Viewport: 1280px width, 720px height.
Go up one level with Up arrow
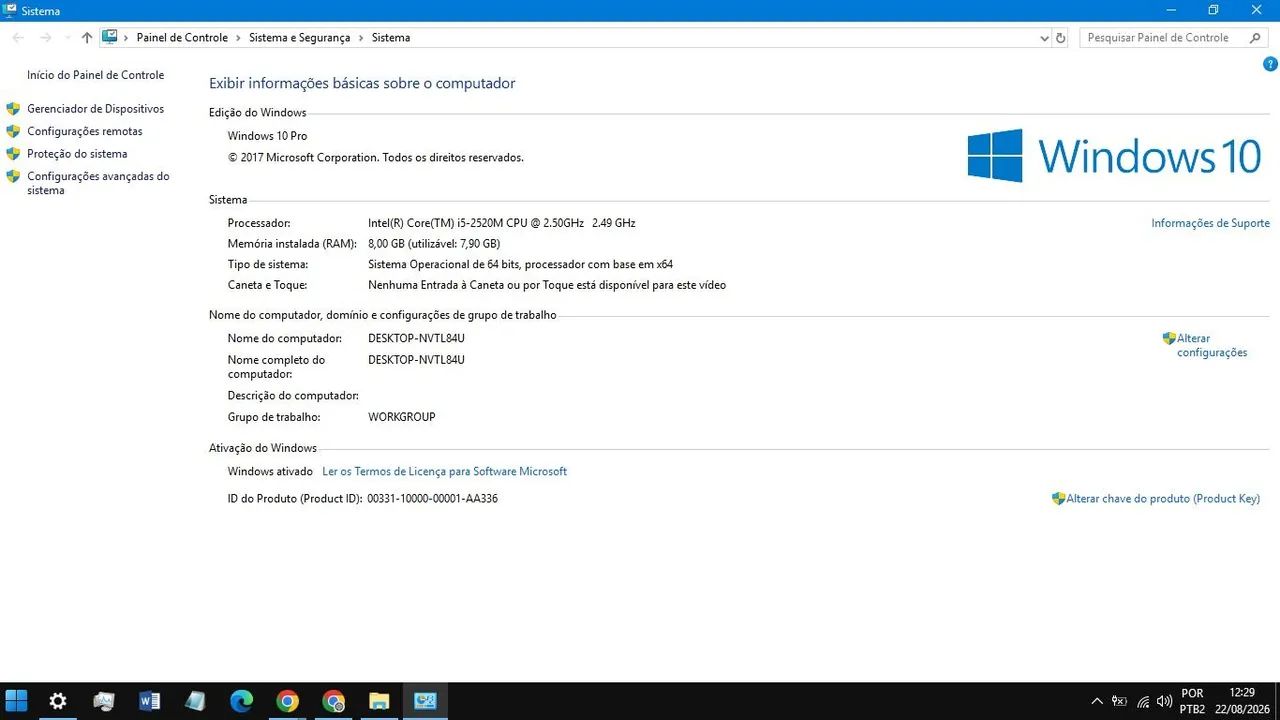coord(87,37)
